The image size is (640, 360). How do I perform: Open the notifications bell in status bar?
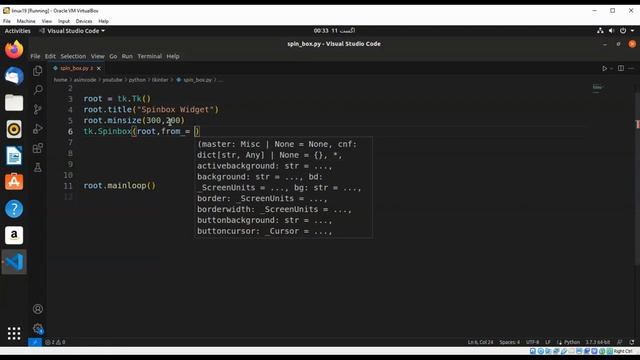(x=632, y=342)
